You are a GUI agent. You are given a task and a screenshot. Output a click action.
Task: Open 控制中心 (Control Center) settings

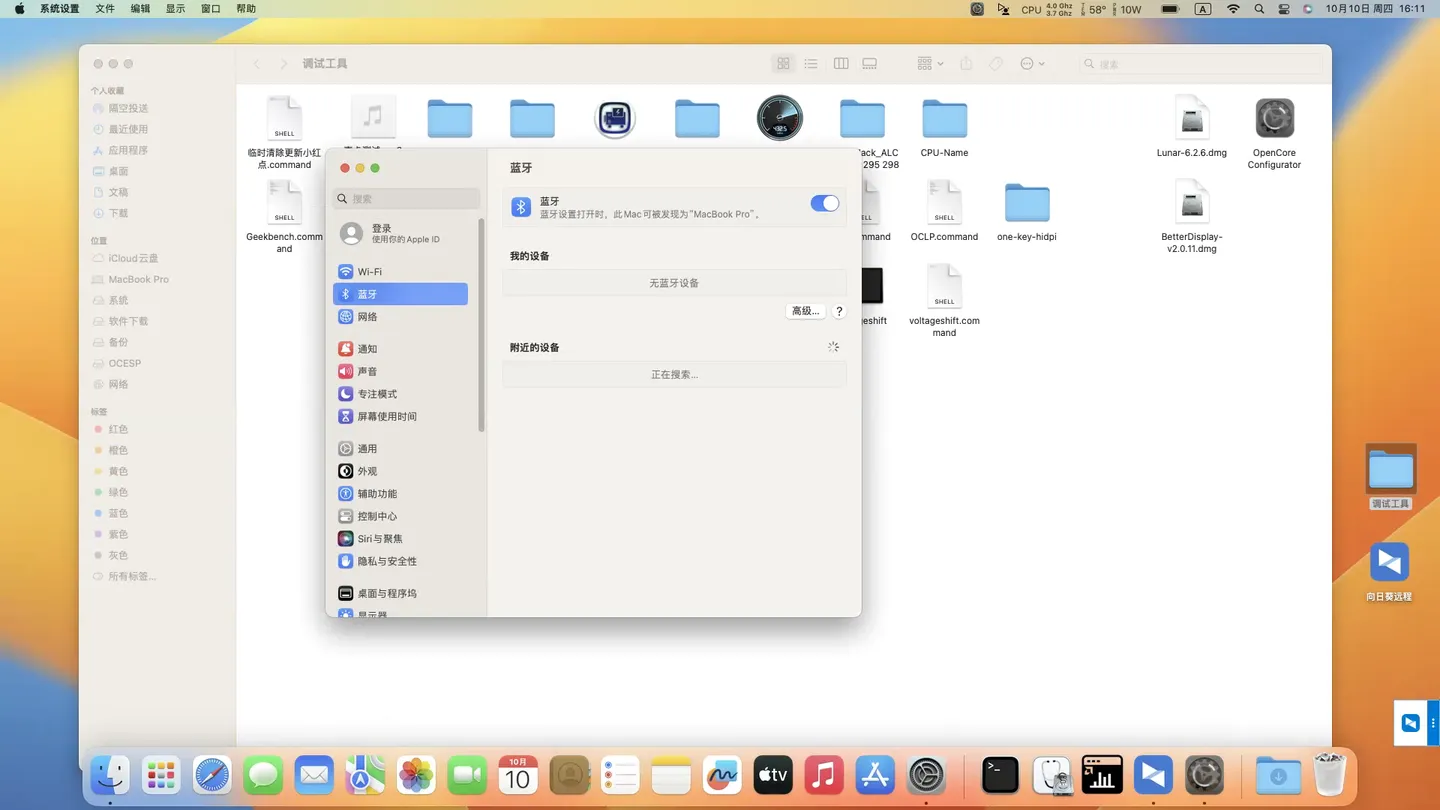tap(377, 517)
